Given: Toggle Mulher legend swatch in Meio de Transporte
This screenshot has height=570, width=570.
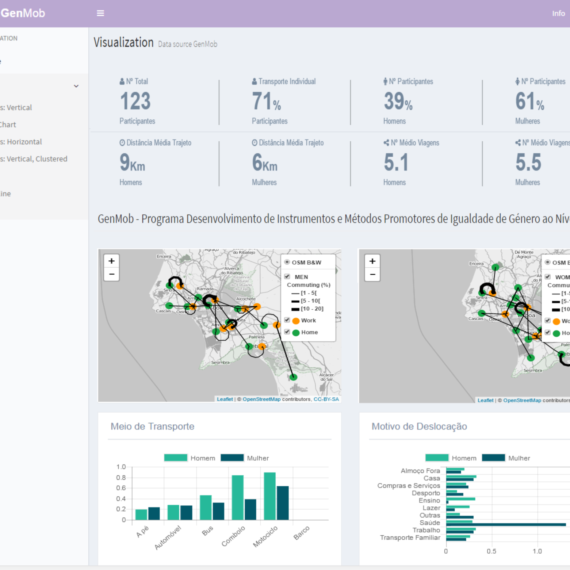Looking at the screenshot, I should click(232, 458).
